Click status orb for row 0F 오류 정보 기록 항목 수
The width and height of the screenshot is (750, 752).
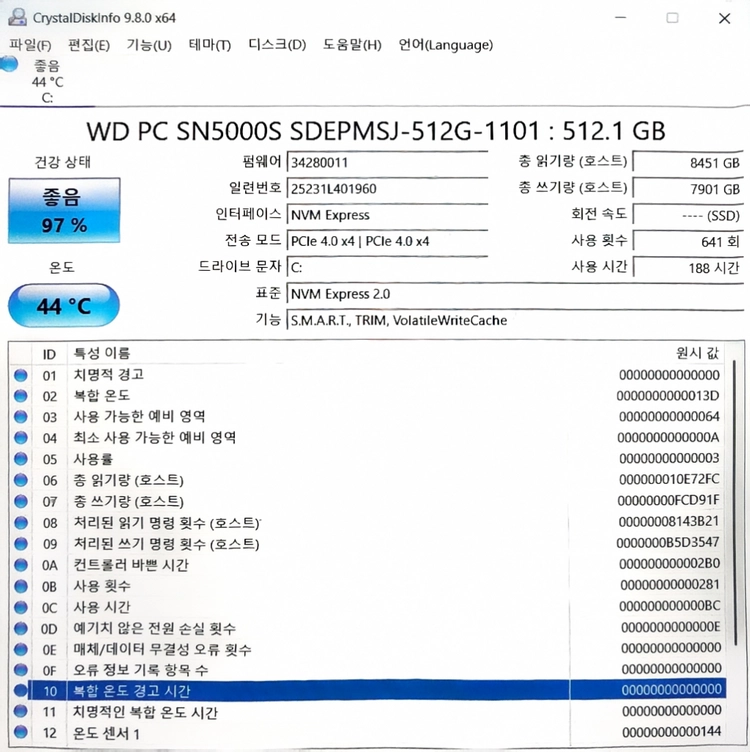click(21, 670)
